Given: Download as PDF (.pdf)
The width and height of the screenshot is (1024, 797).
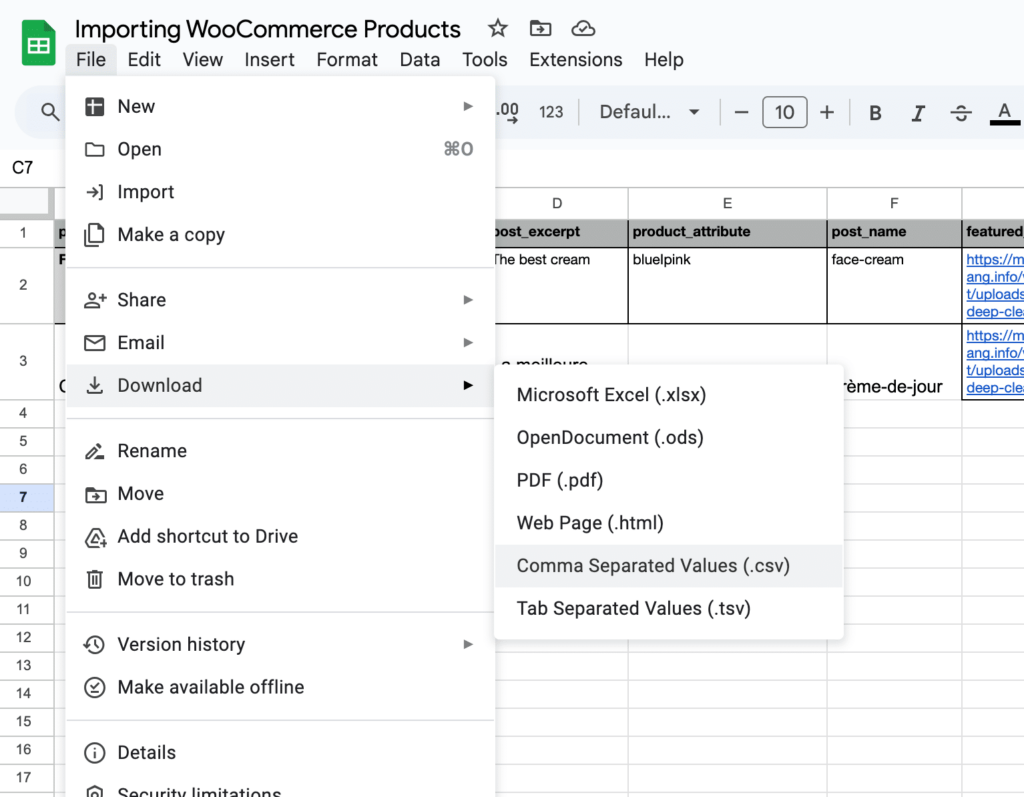Looking at the screenshot, I should [669, 480].
